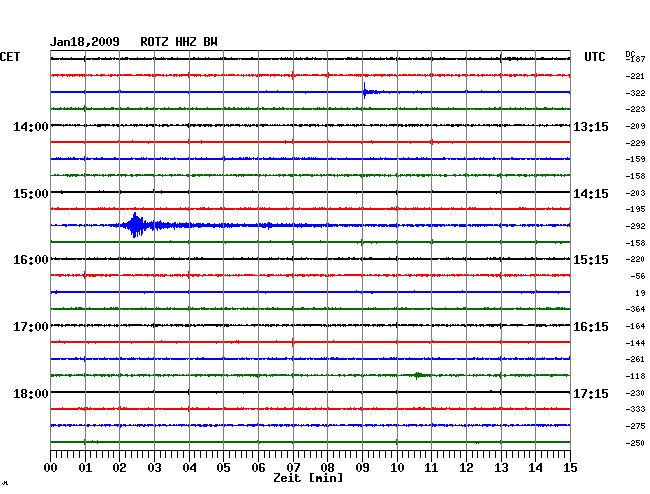Select DC offset value -220
The width and height of the screenshot is (650, 494).
tap(635, 259)
